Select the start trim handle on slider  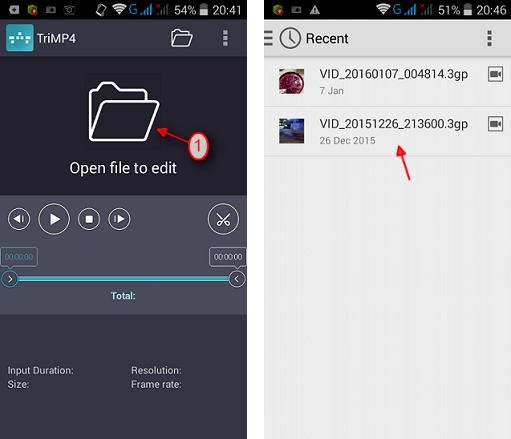click(10, 279)
